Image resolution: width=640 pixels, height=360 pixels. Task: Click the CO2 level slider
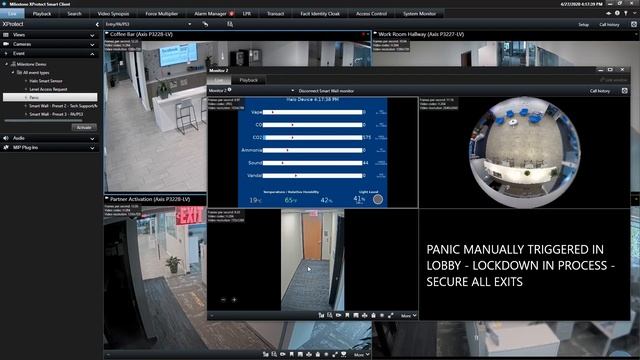(x=312, y=138)
